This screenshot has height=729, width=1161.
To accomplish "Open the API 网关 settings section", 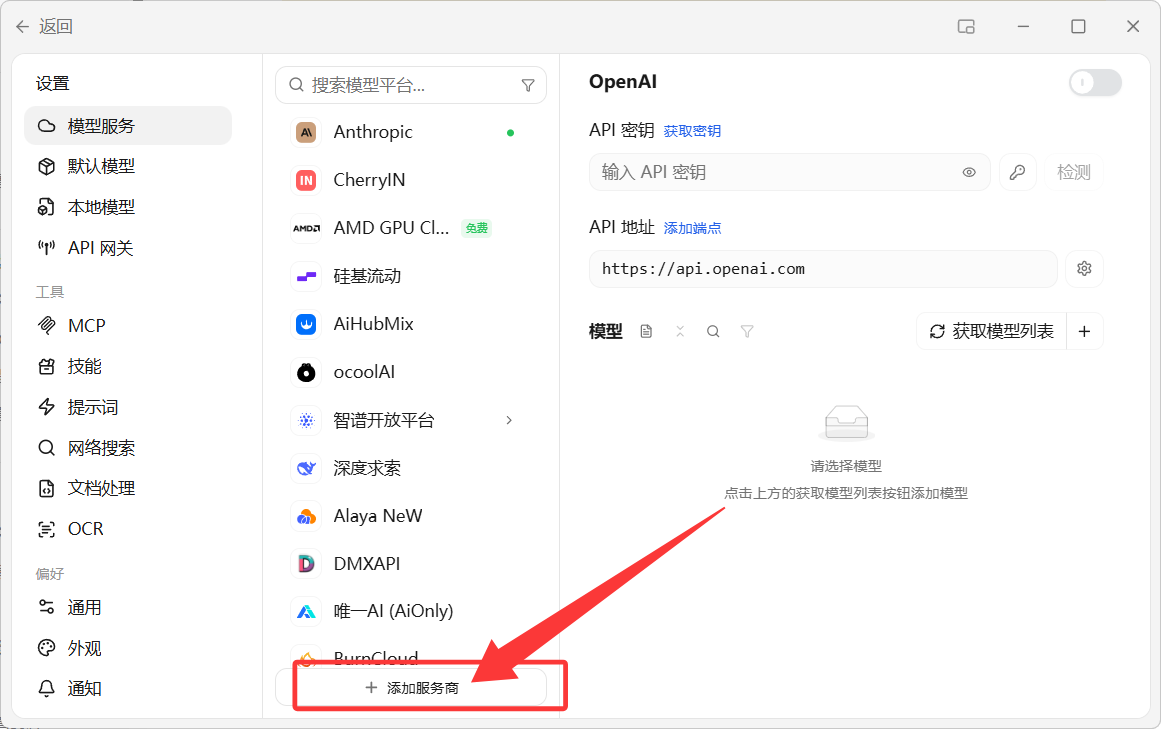I will coord(128,248).
